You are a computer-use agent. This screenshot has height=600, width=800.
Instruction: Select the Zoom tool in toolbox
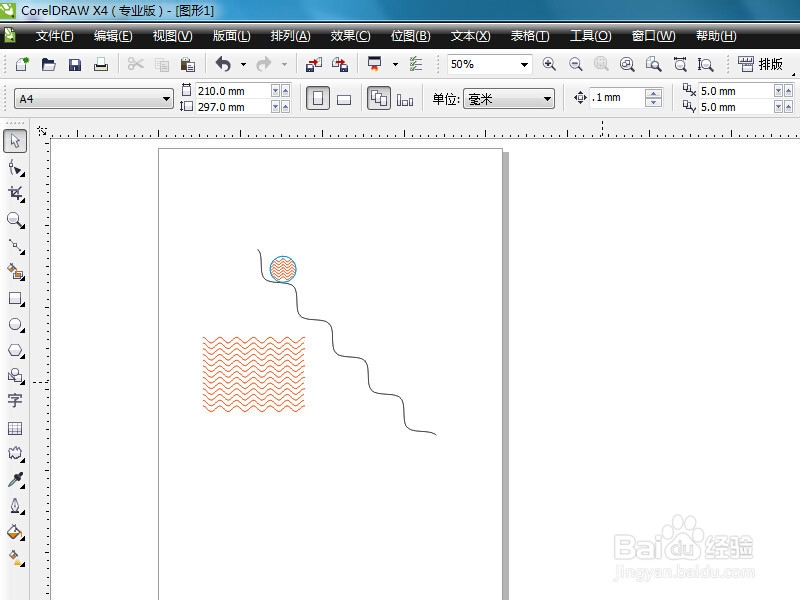coord(15,220)
